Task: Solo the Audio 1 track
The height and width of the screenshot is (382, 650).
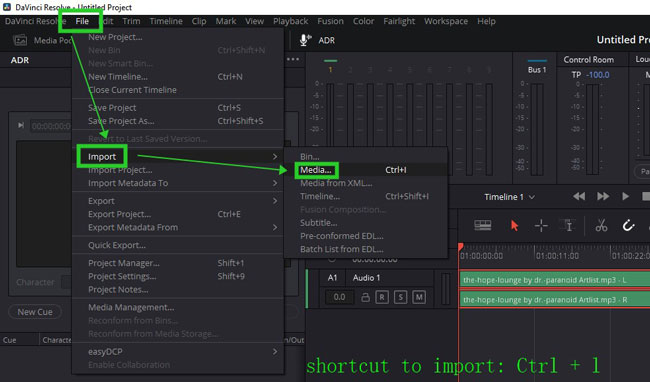Action: click(400, 297)
